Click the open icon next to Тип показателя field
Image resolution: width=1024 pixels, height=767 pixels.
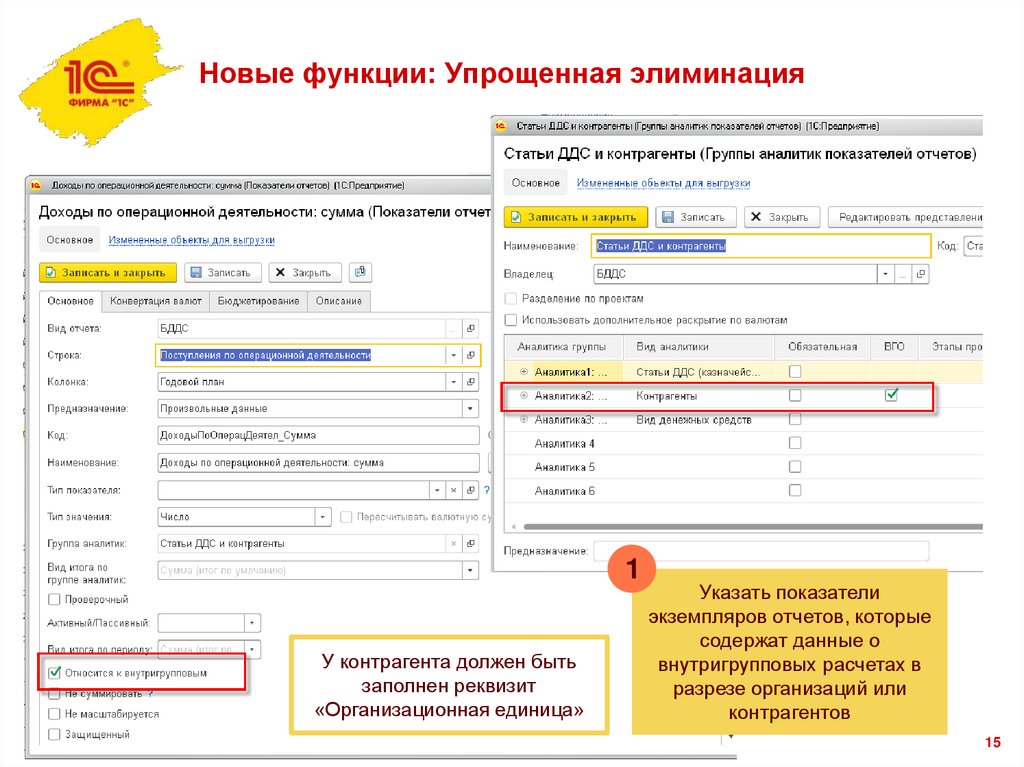click(x=471, y=489)
